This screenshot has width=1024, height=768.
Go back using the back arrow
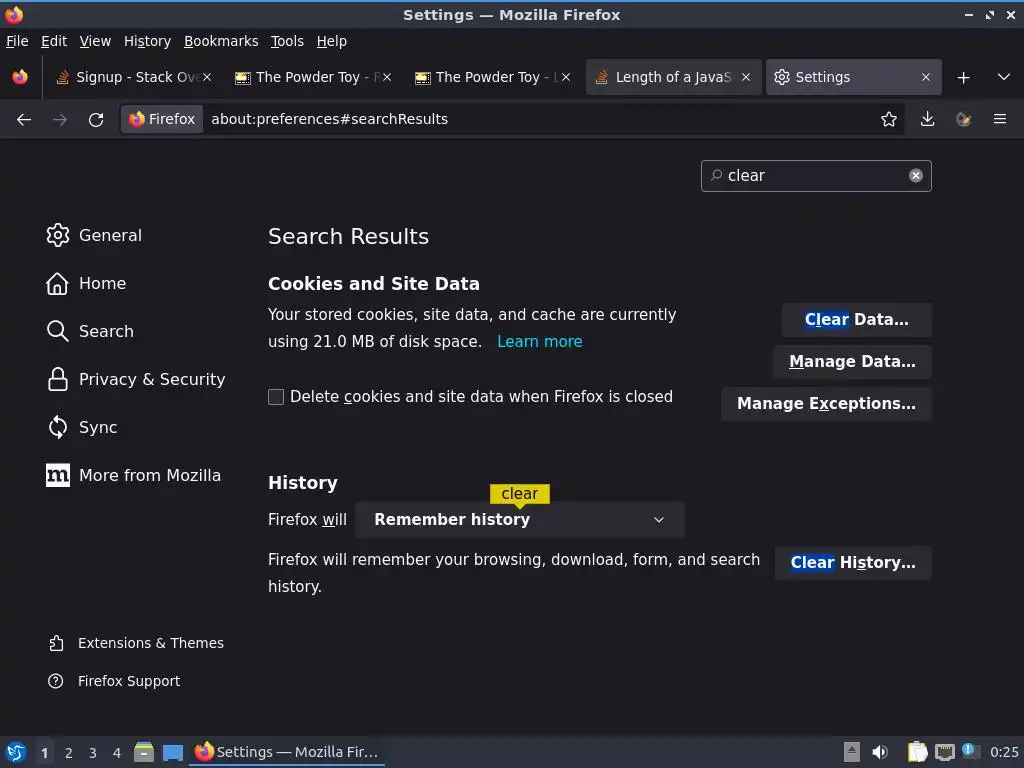[x=24, y=120]
